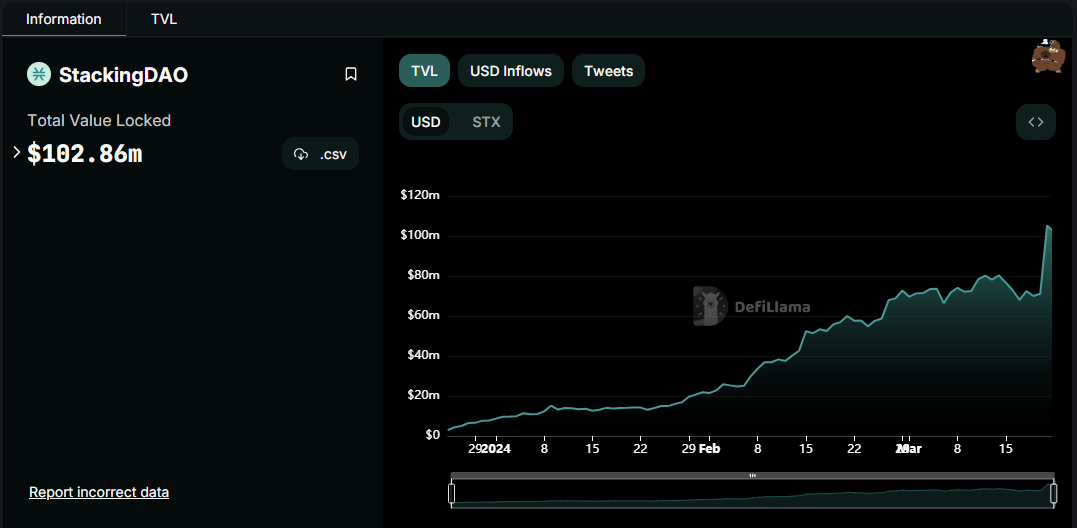Bookmark the StackingDAO protocol
Screen dimensions: 1077x528
pos(350,74)
